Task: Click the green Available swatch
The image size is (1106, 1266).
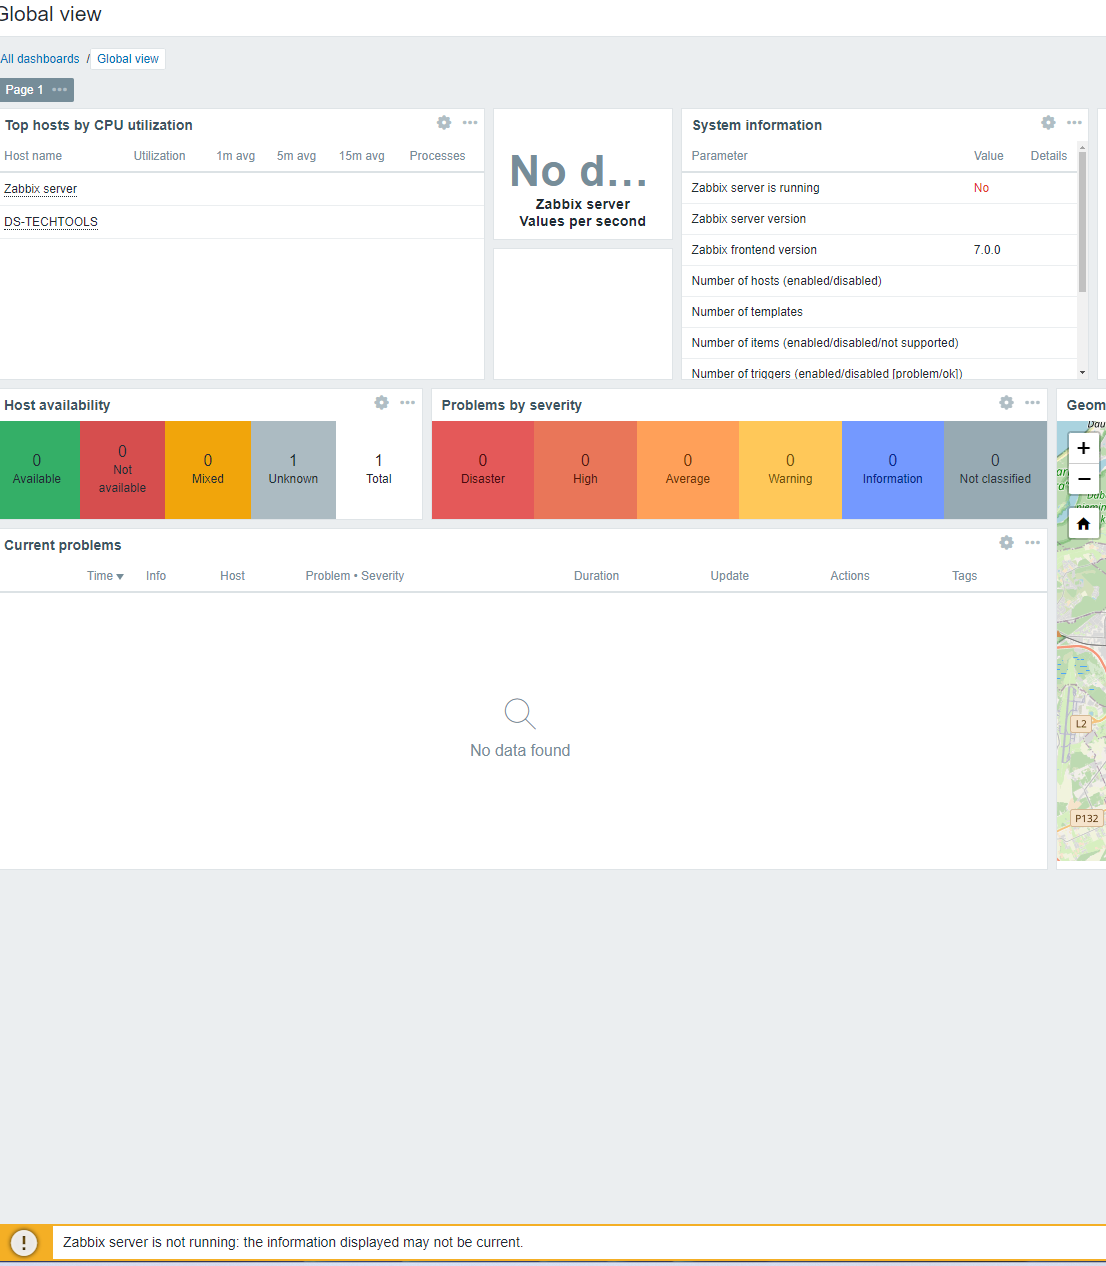Action: pyautogui.click(x=38, y=470)
